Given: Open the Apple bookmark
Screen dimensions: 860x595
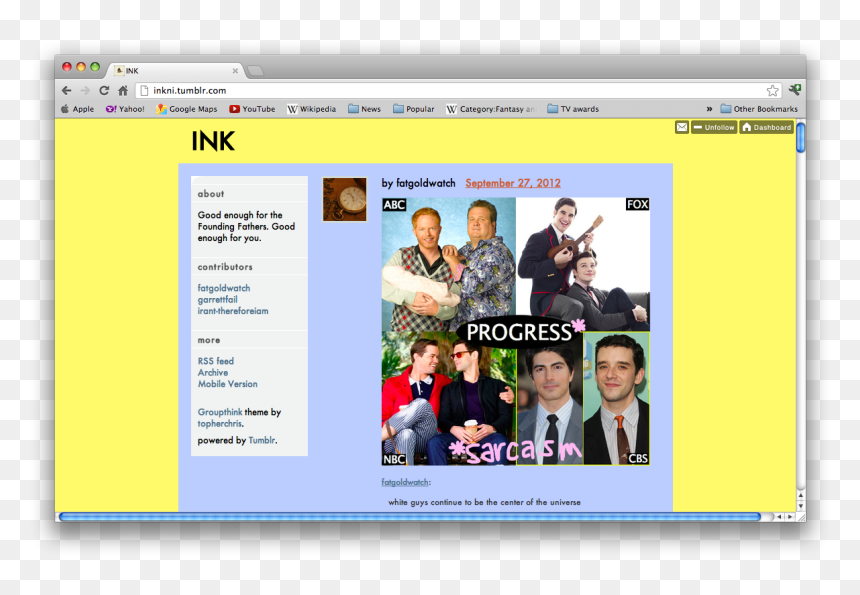Looking at the screenshot, I should (x=77, y=109).
